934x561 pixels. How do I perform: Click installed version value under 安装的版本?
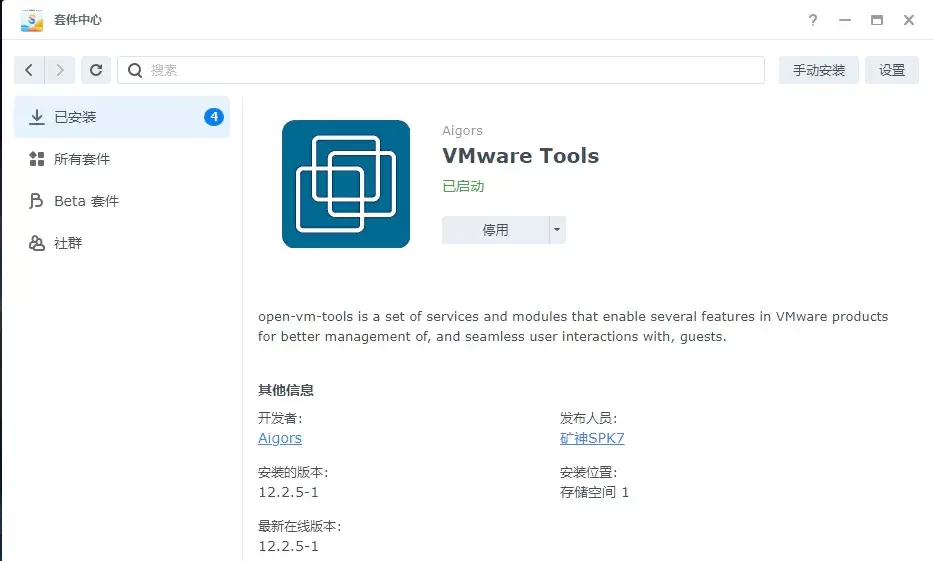coord(288,493)
